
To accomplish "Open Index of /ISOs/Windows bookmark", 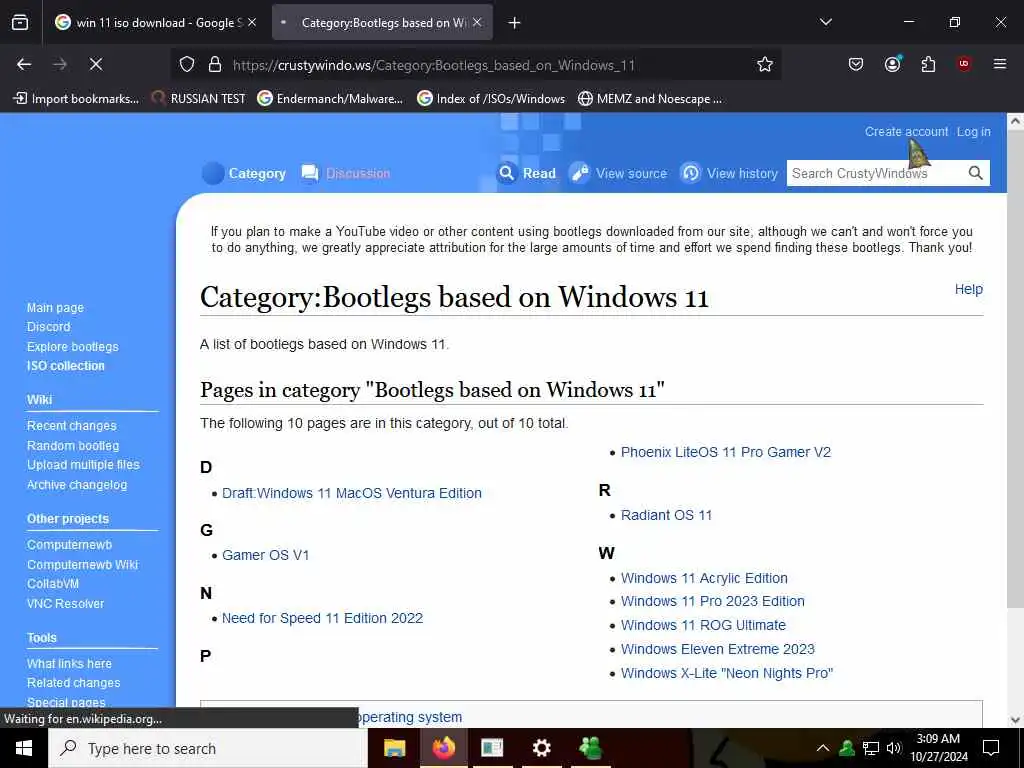I will (x=490, y=99).
